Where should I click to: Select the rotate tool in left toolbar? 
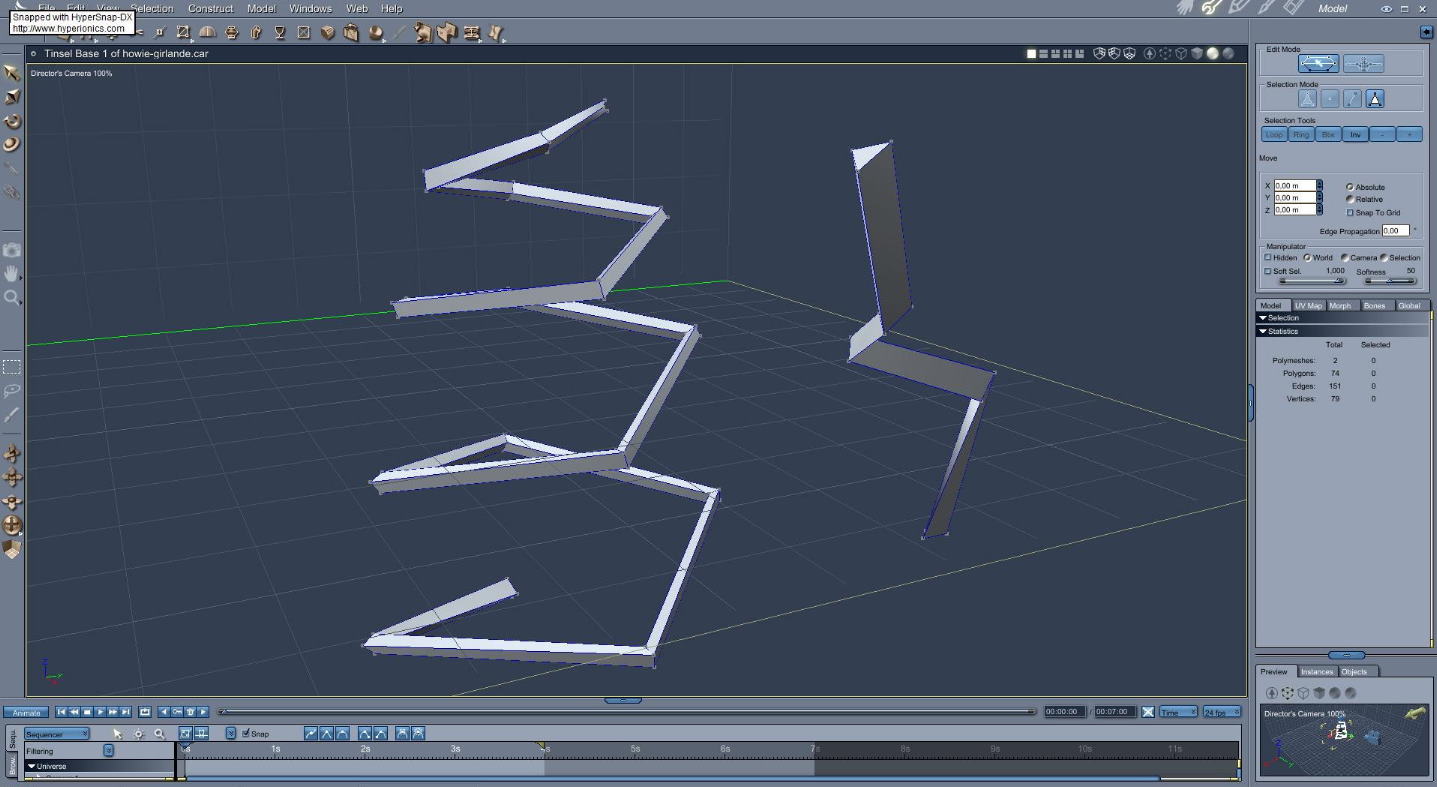point(12,121)
